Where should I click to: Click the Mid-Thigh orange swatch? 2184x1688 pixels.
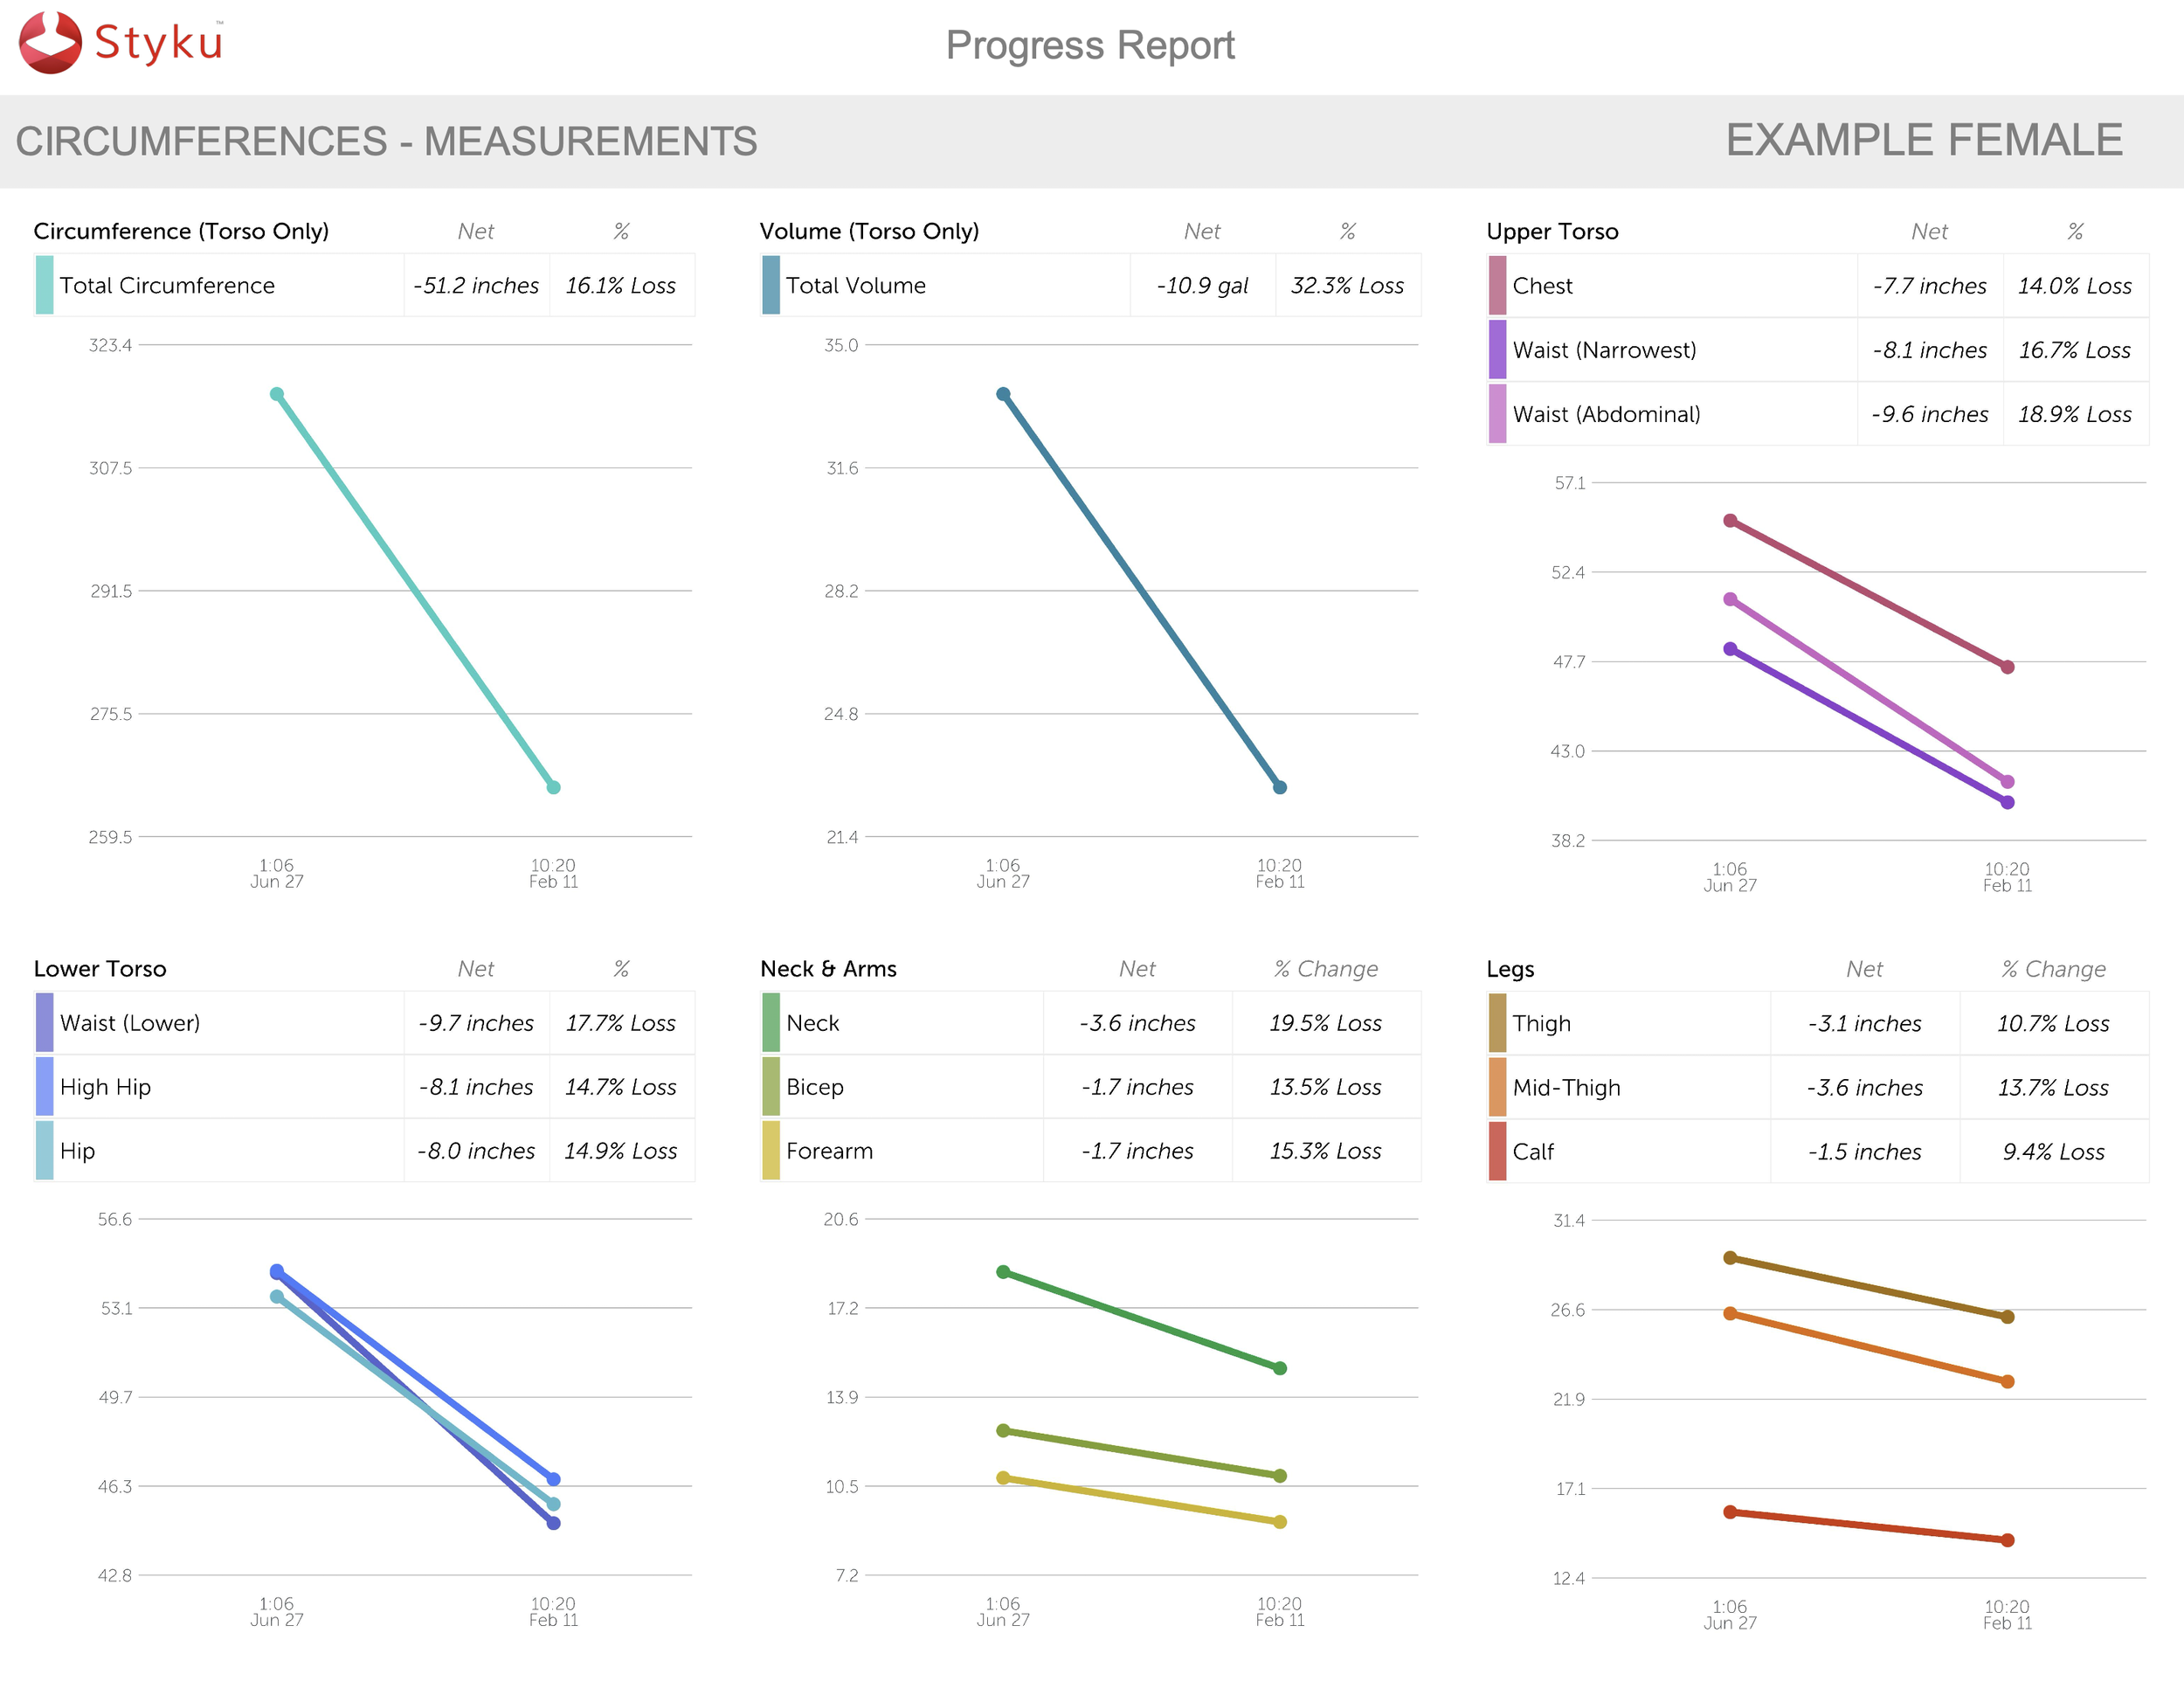[1497, 1087]
